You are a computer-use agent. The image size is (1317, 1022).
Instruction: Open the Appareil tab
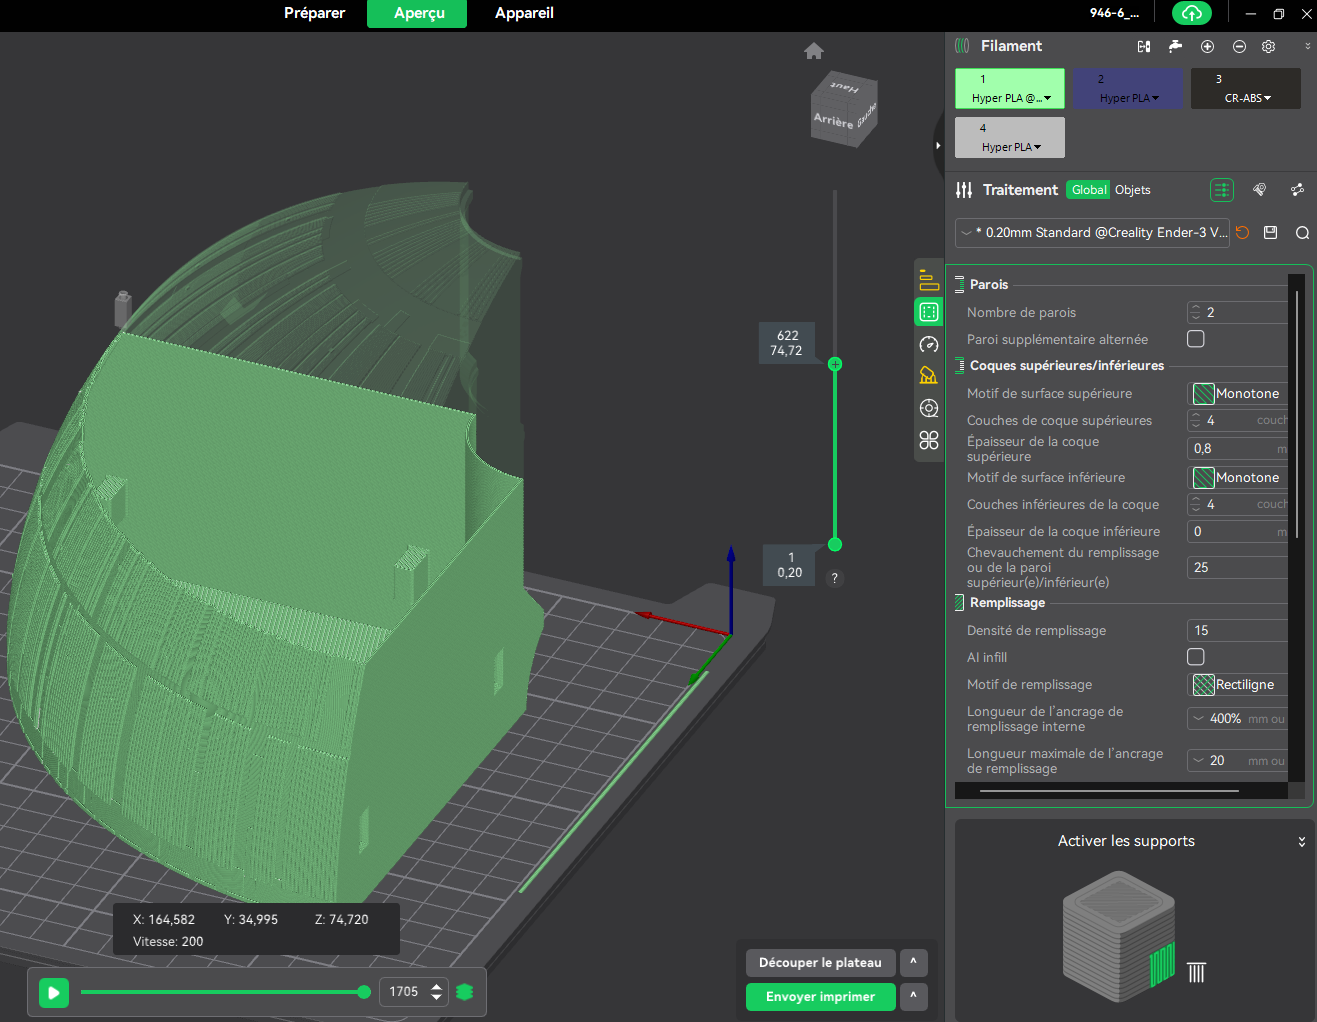tap(524, 13)
